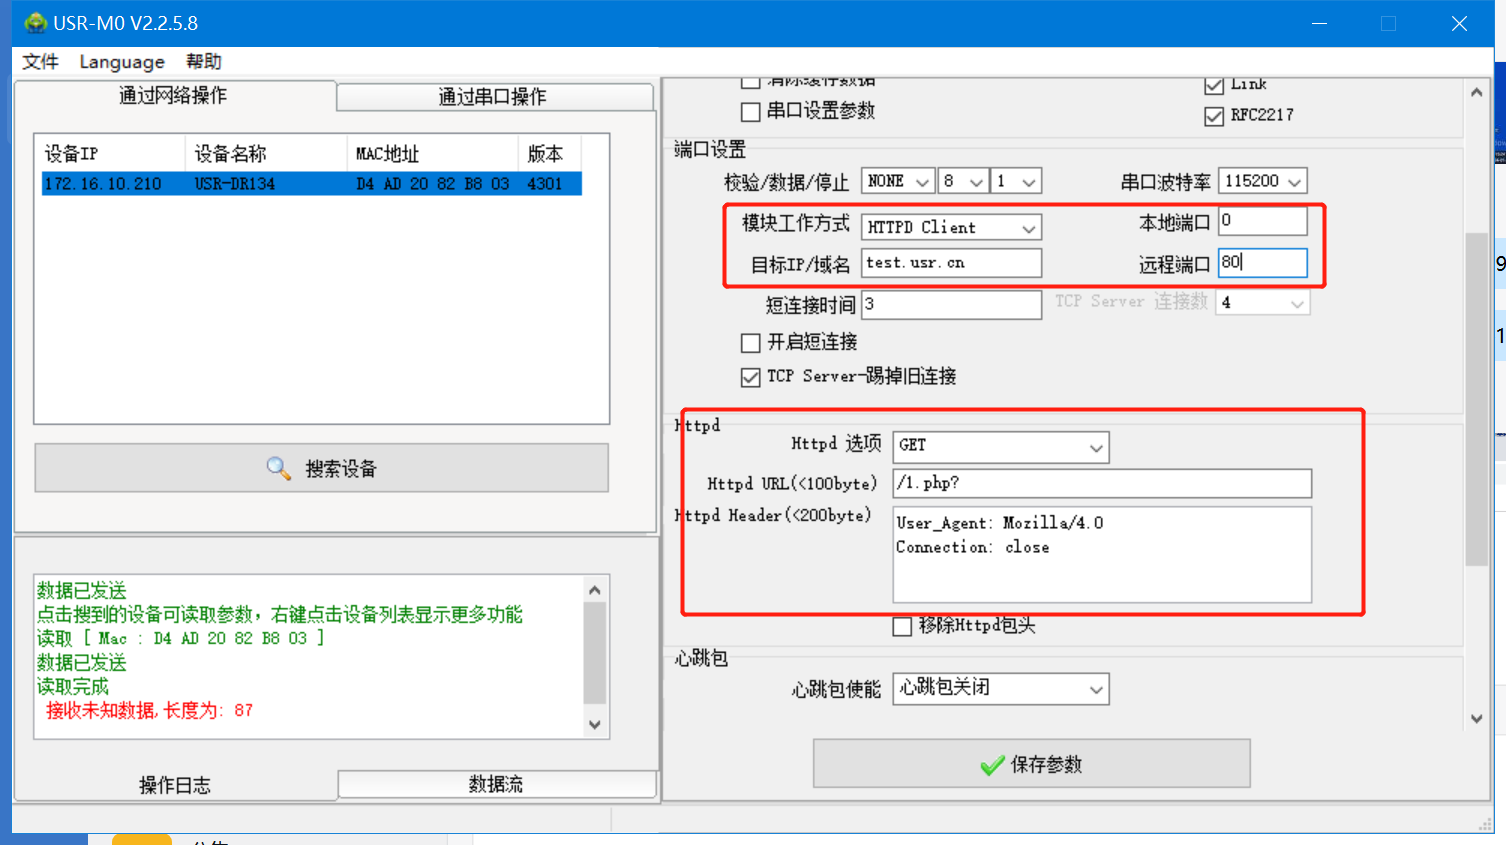Click the 保存参数 button

(x=1032, y=764)
